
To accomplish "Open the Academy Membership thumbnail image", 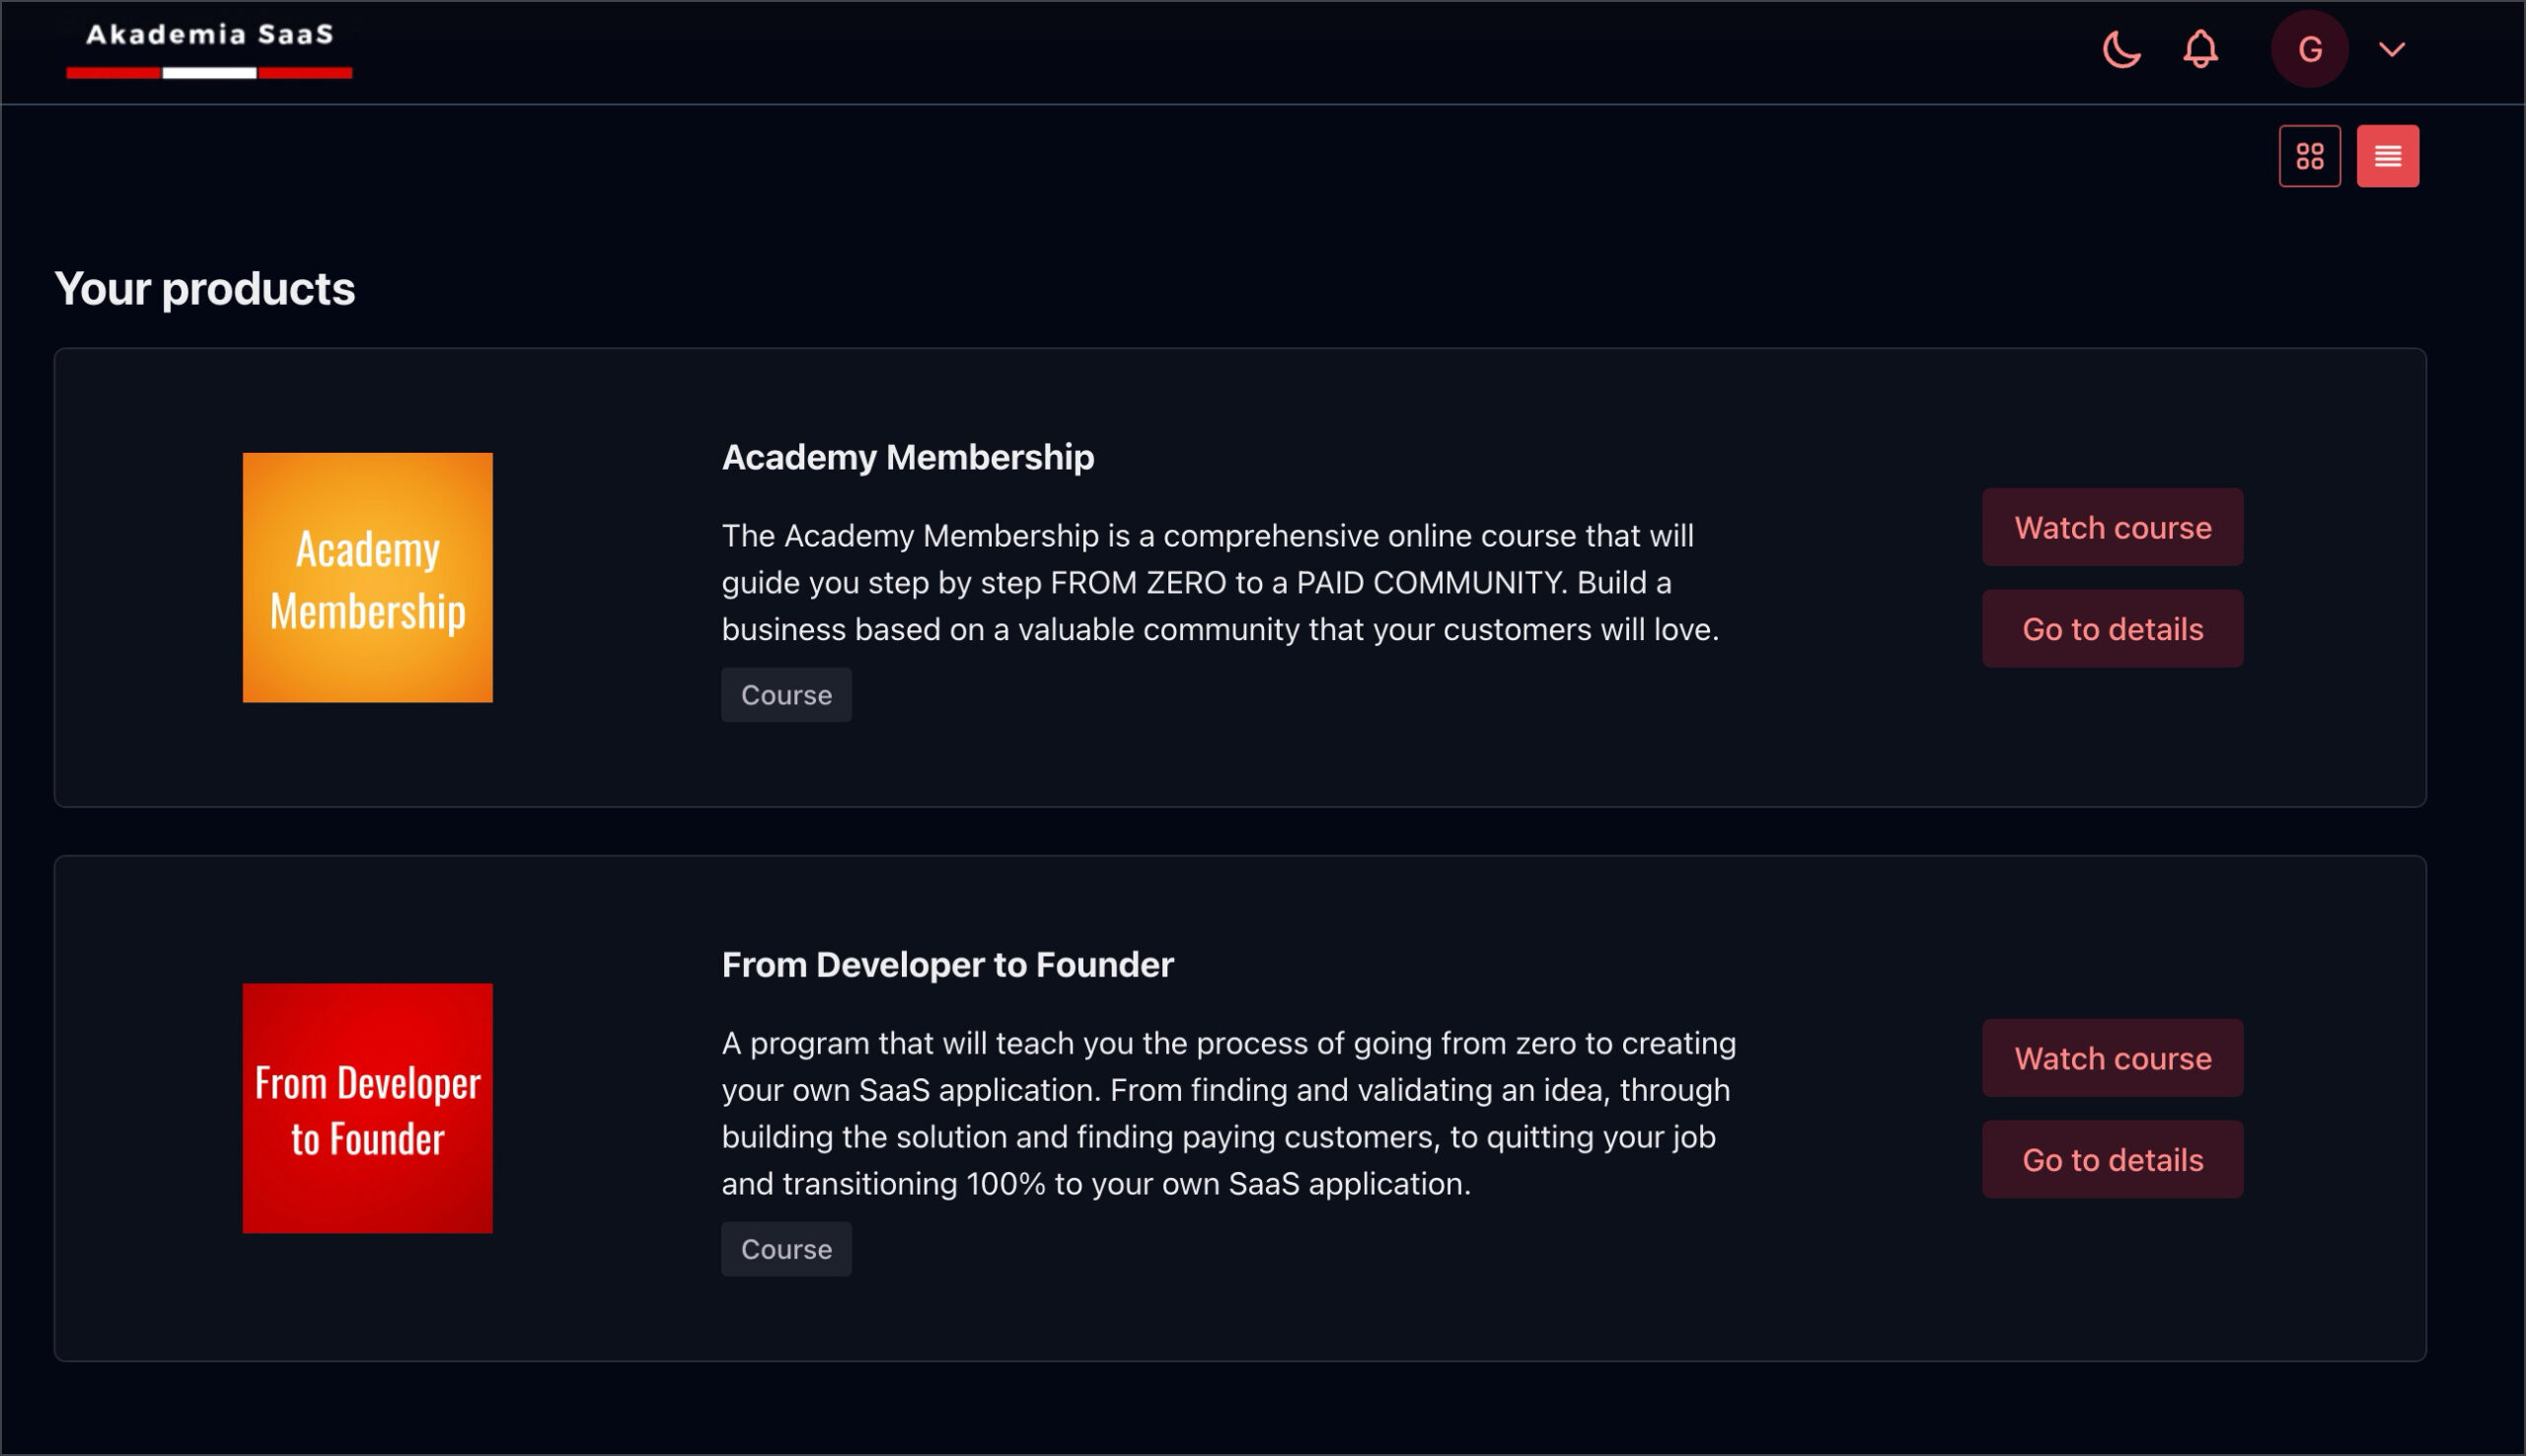I will tap(367, 577).
